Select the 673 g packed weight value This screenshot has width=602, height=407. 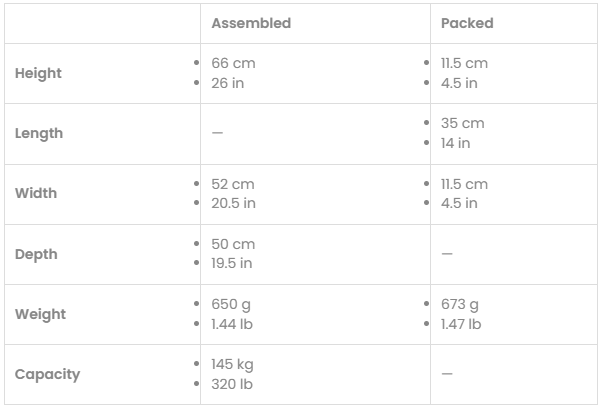[460, 304]
